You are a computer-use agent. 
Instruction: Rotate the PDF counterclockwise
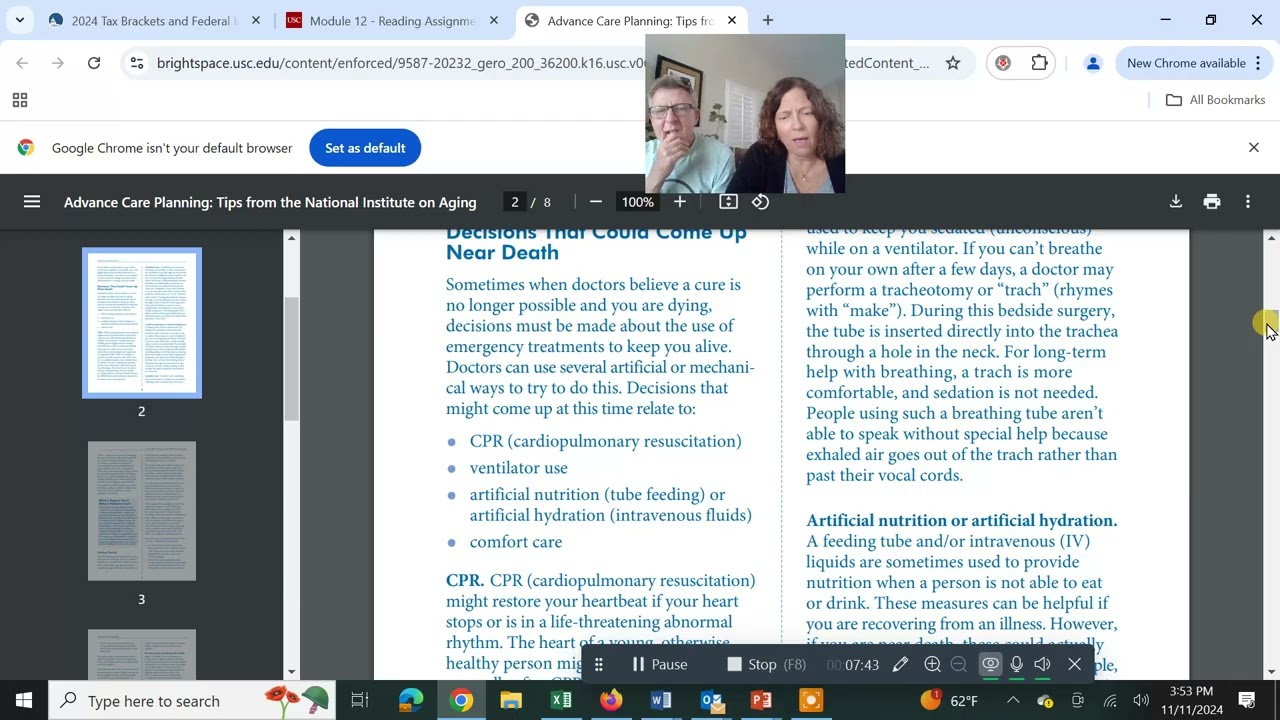[x=761, y=202]
